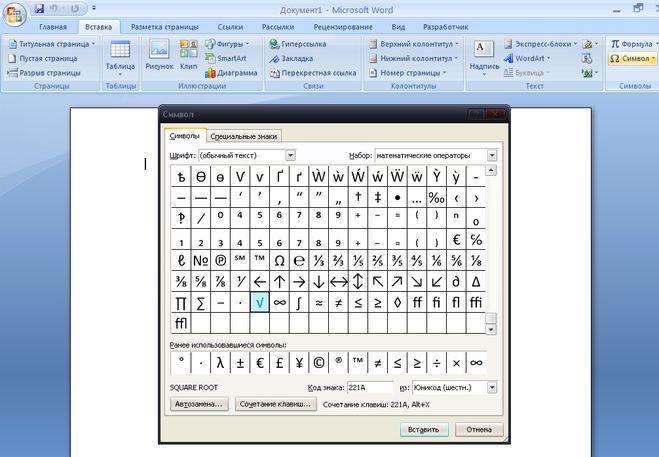The height and width of the screenshot is (457, 659).
Task: Pick the copyright sign from recent symbols
Action: click(319, 363)
